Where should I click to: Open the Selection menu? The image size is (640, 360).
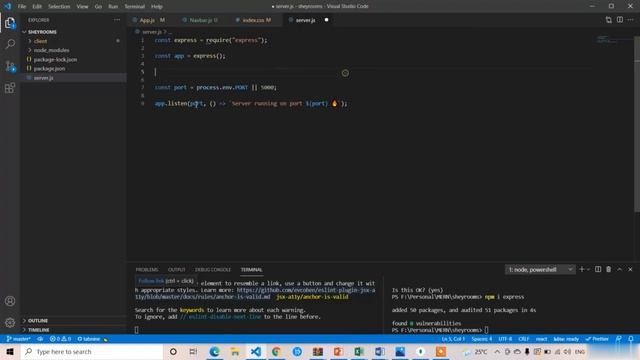coord(59,7)
